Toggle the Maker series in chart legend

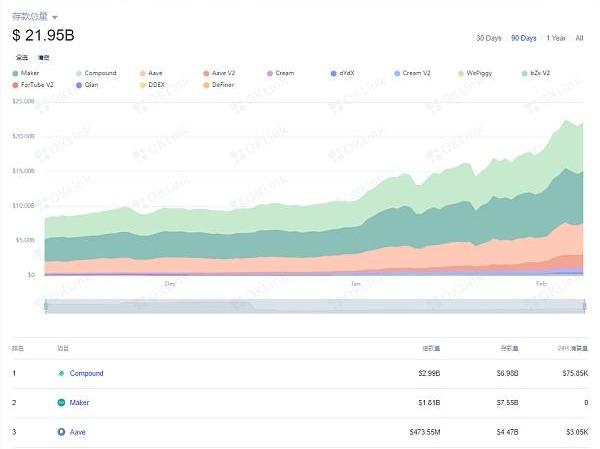(x=30, y=73)
